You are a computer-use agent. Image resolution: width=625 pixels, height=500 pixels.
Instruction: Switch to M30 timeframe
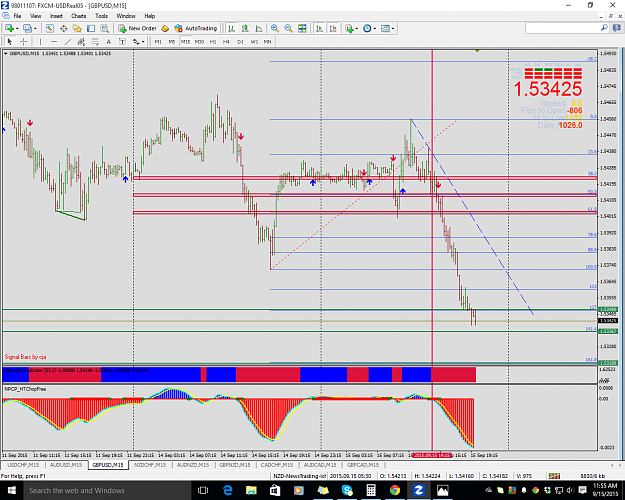[x=199, y=41]
